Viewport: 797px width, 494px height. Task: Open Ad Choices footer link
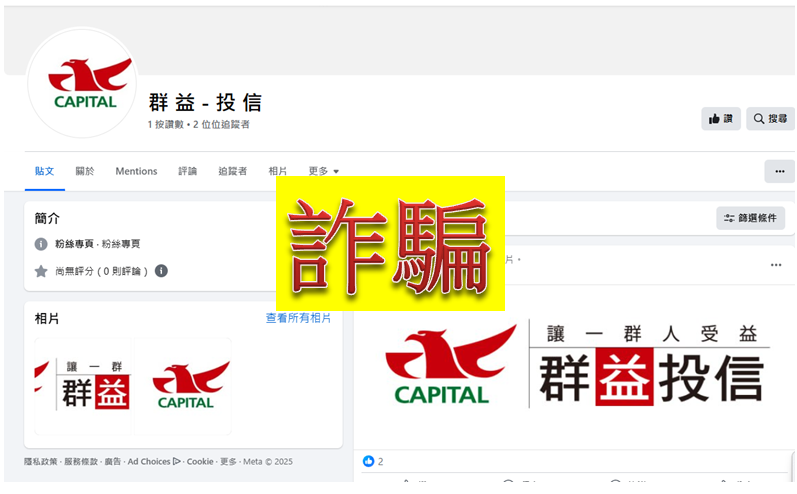[154, 461]
